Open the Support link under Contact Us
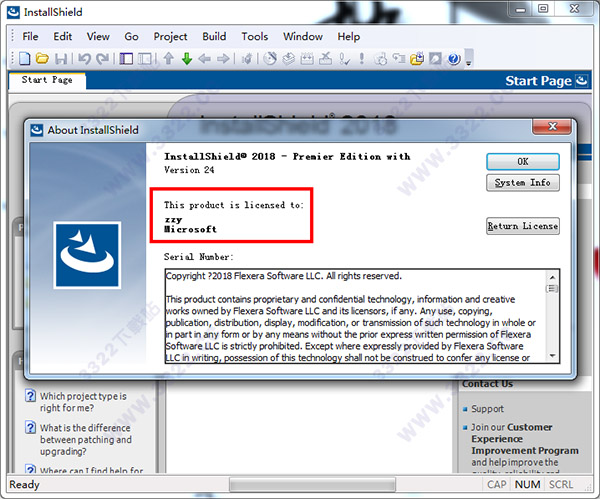This screenshot has width=600, height=499. tap(487, 409)
